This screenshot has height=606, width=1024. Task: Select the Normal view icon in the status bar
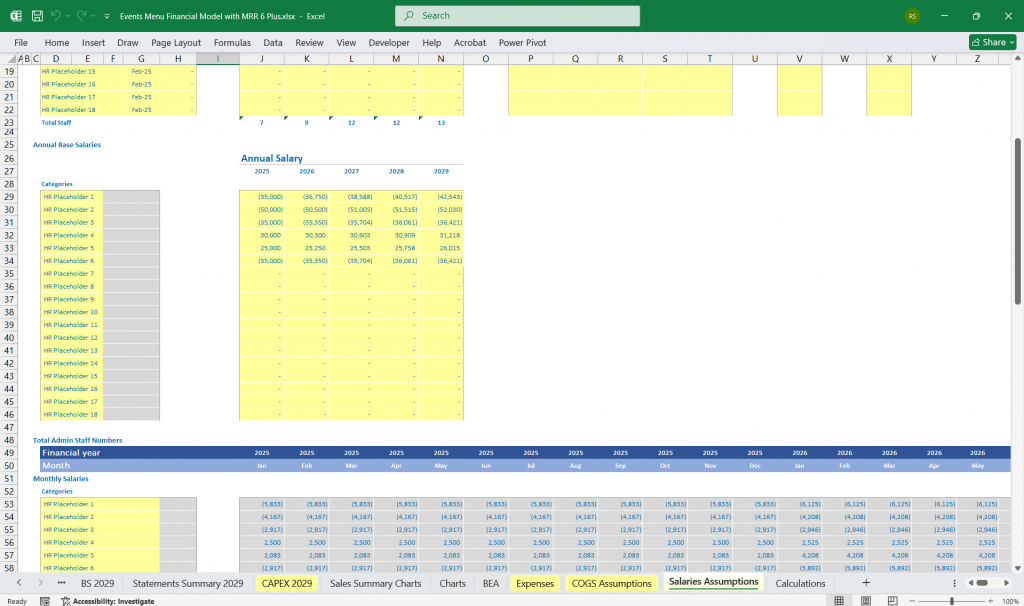840,598
